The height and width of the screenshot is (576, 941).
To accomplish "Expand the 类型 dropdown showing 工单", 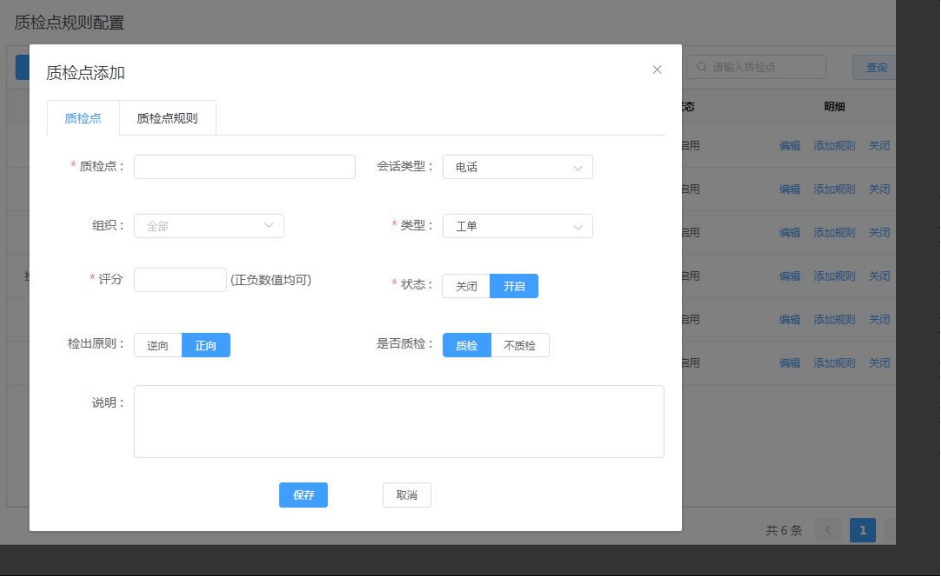I will [x=517, y=227].
